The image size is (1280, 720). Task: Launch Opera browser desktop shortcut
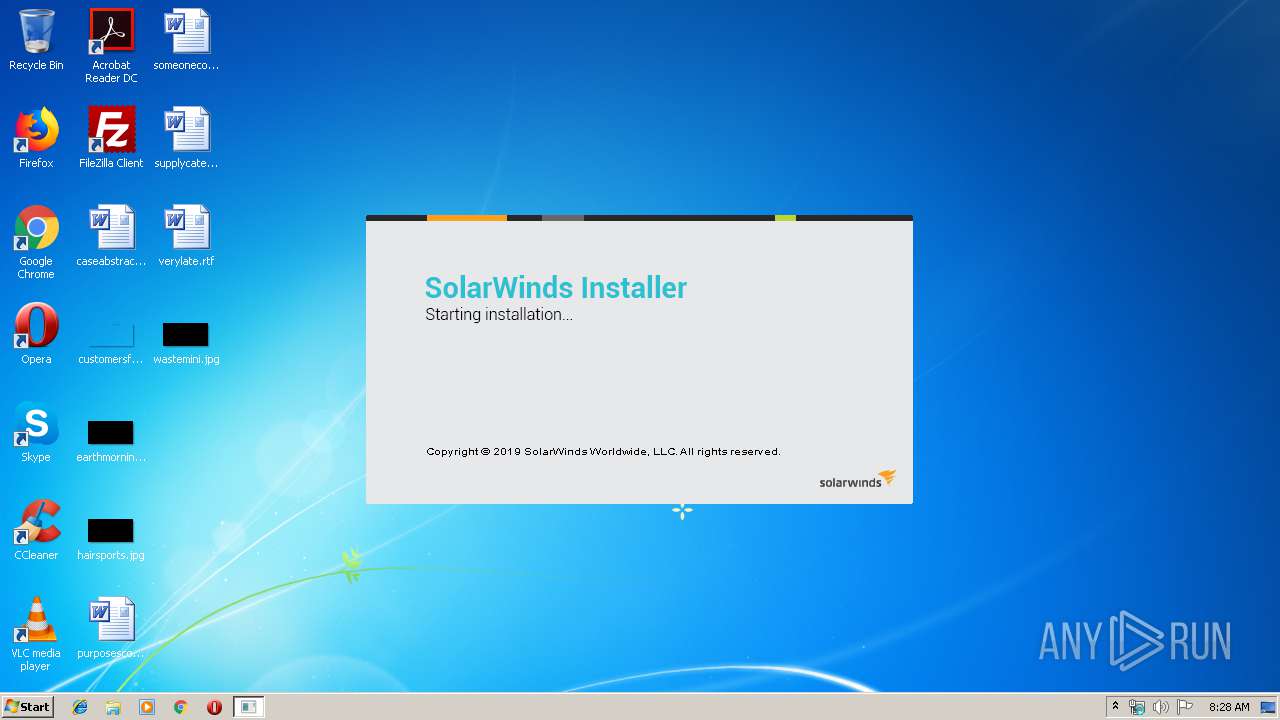[36, 334]
